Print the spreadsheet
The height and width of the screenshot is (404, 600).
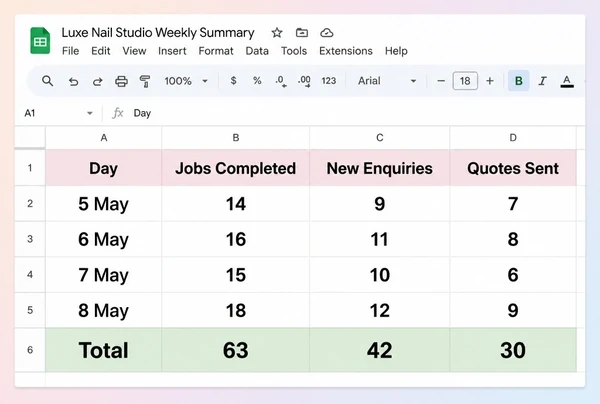(x=121, y=81)
